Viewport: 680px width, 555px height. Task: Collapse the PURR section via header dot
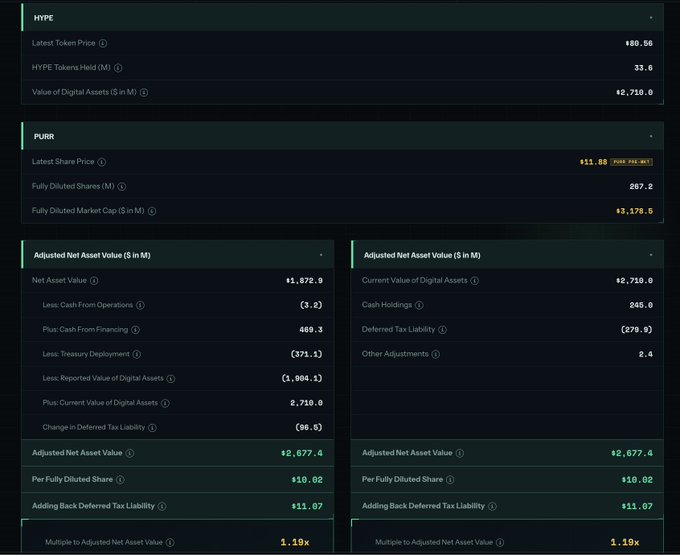tap(651, 137)
